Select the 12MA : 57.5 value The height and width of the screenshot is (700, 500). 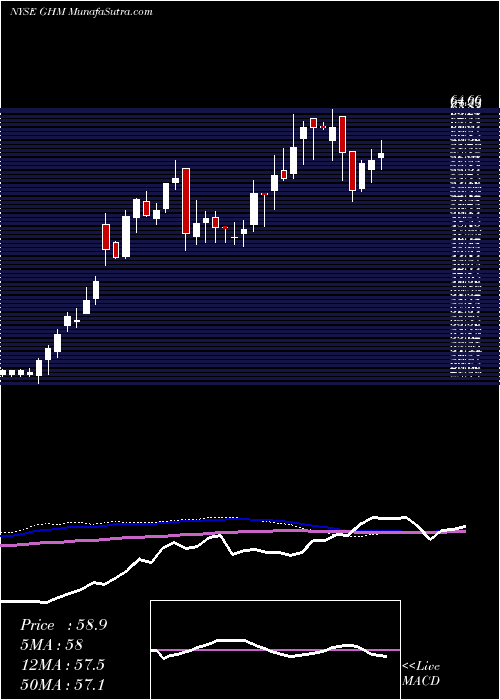point(62,665)
